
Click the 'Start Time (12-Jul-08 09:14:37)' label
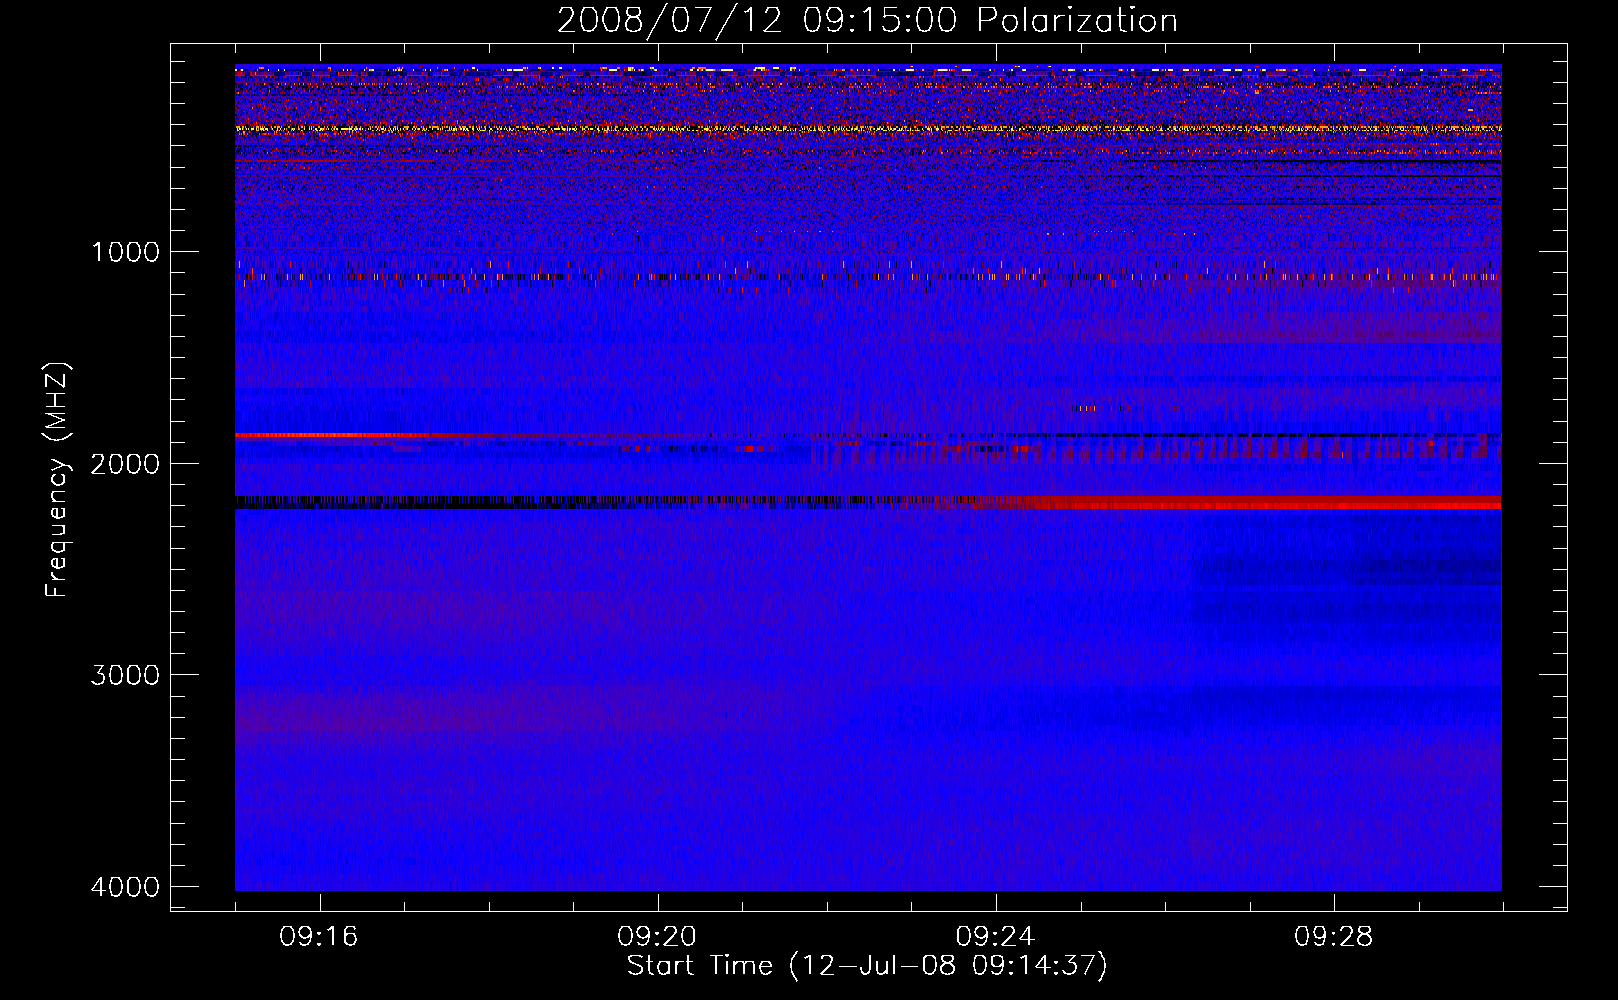tap(867, 966)
